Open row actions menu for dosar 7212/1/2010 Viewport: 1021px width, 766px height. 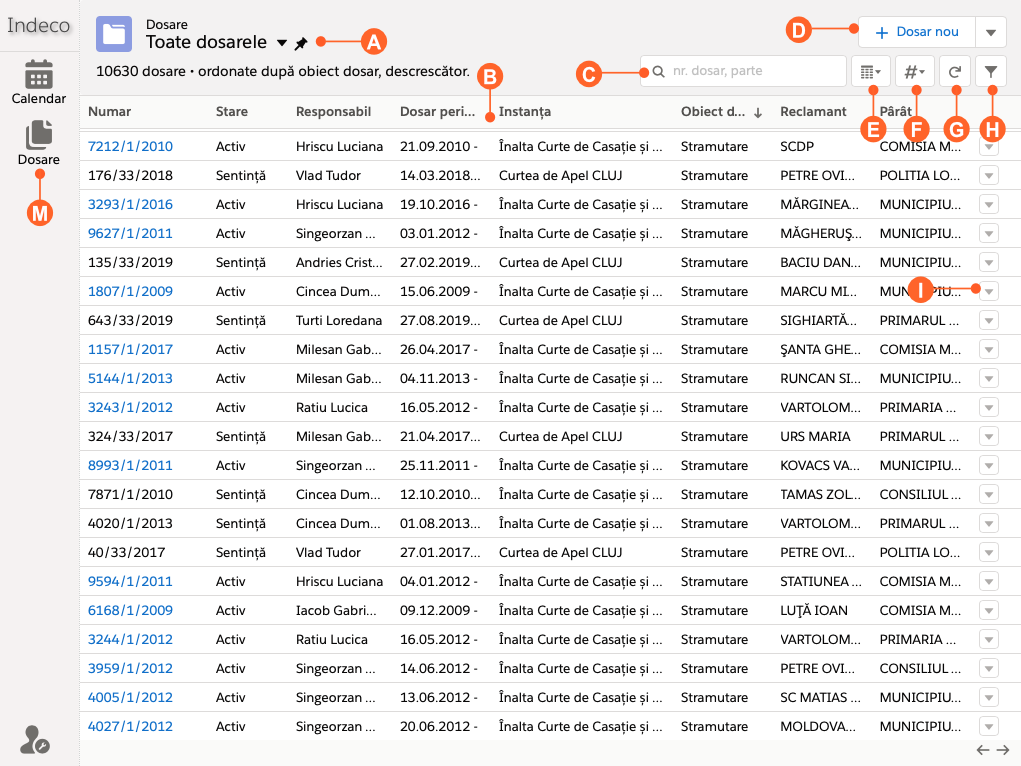coord(989,147)
